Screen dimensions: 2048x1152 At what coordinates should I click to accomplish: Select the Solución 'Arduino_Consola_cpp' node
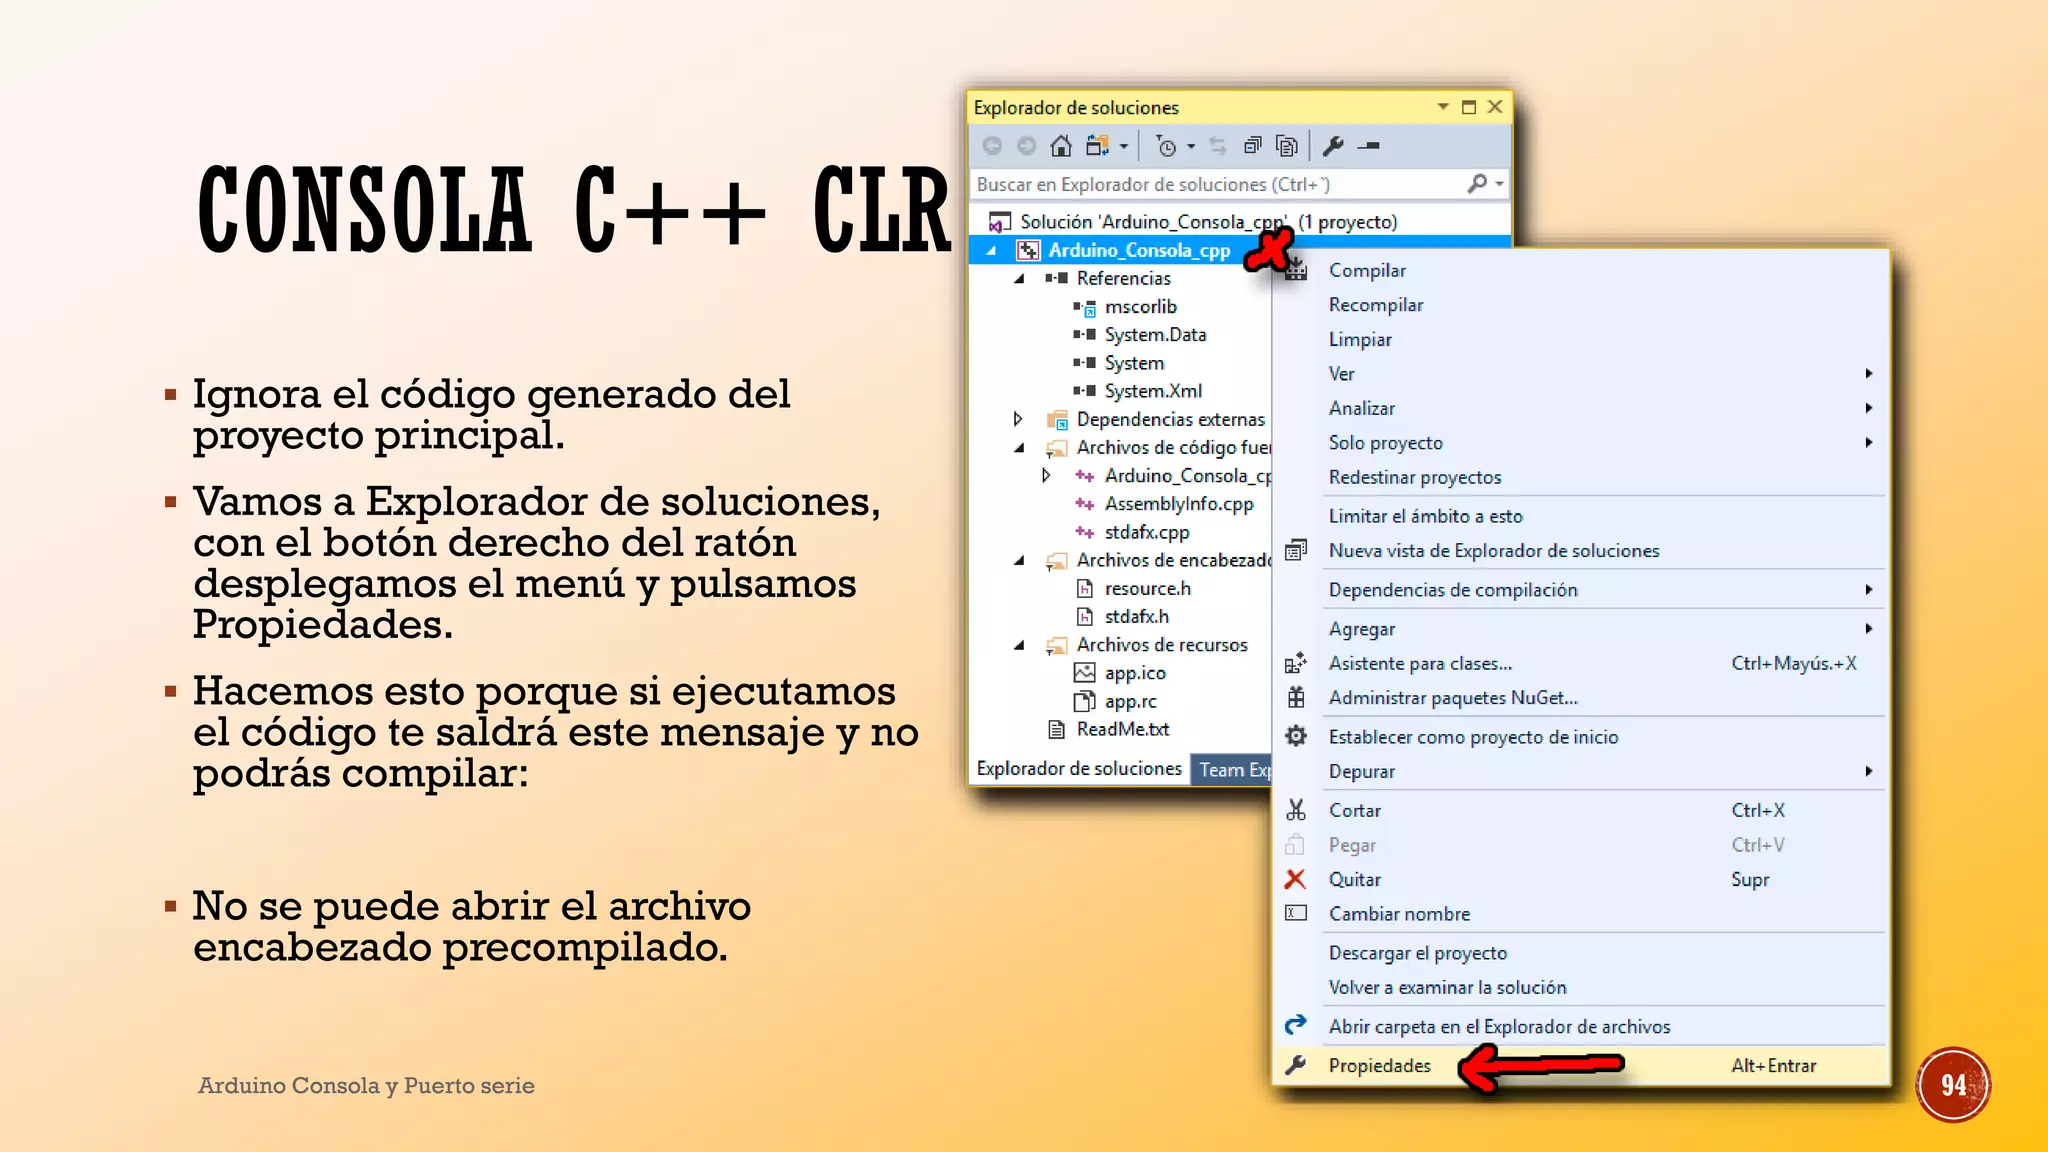(1208, 222)
